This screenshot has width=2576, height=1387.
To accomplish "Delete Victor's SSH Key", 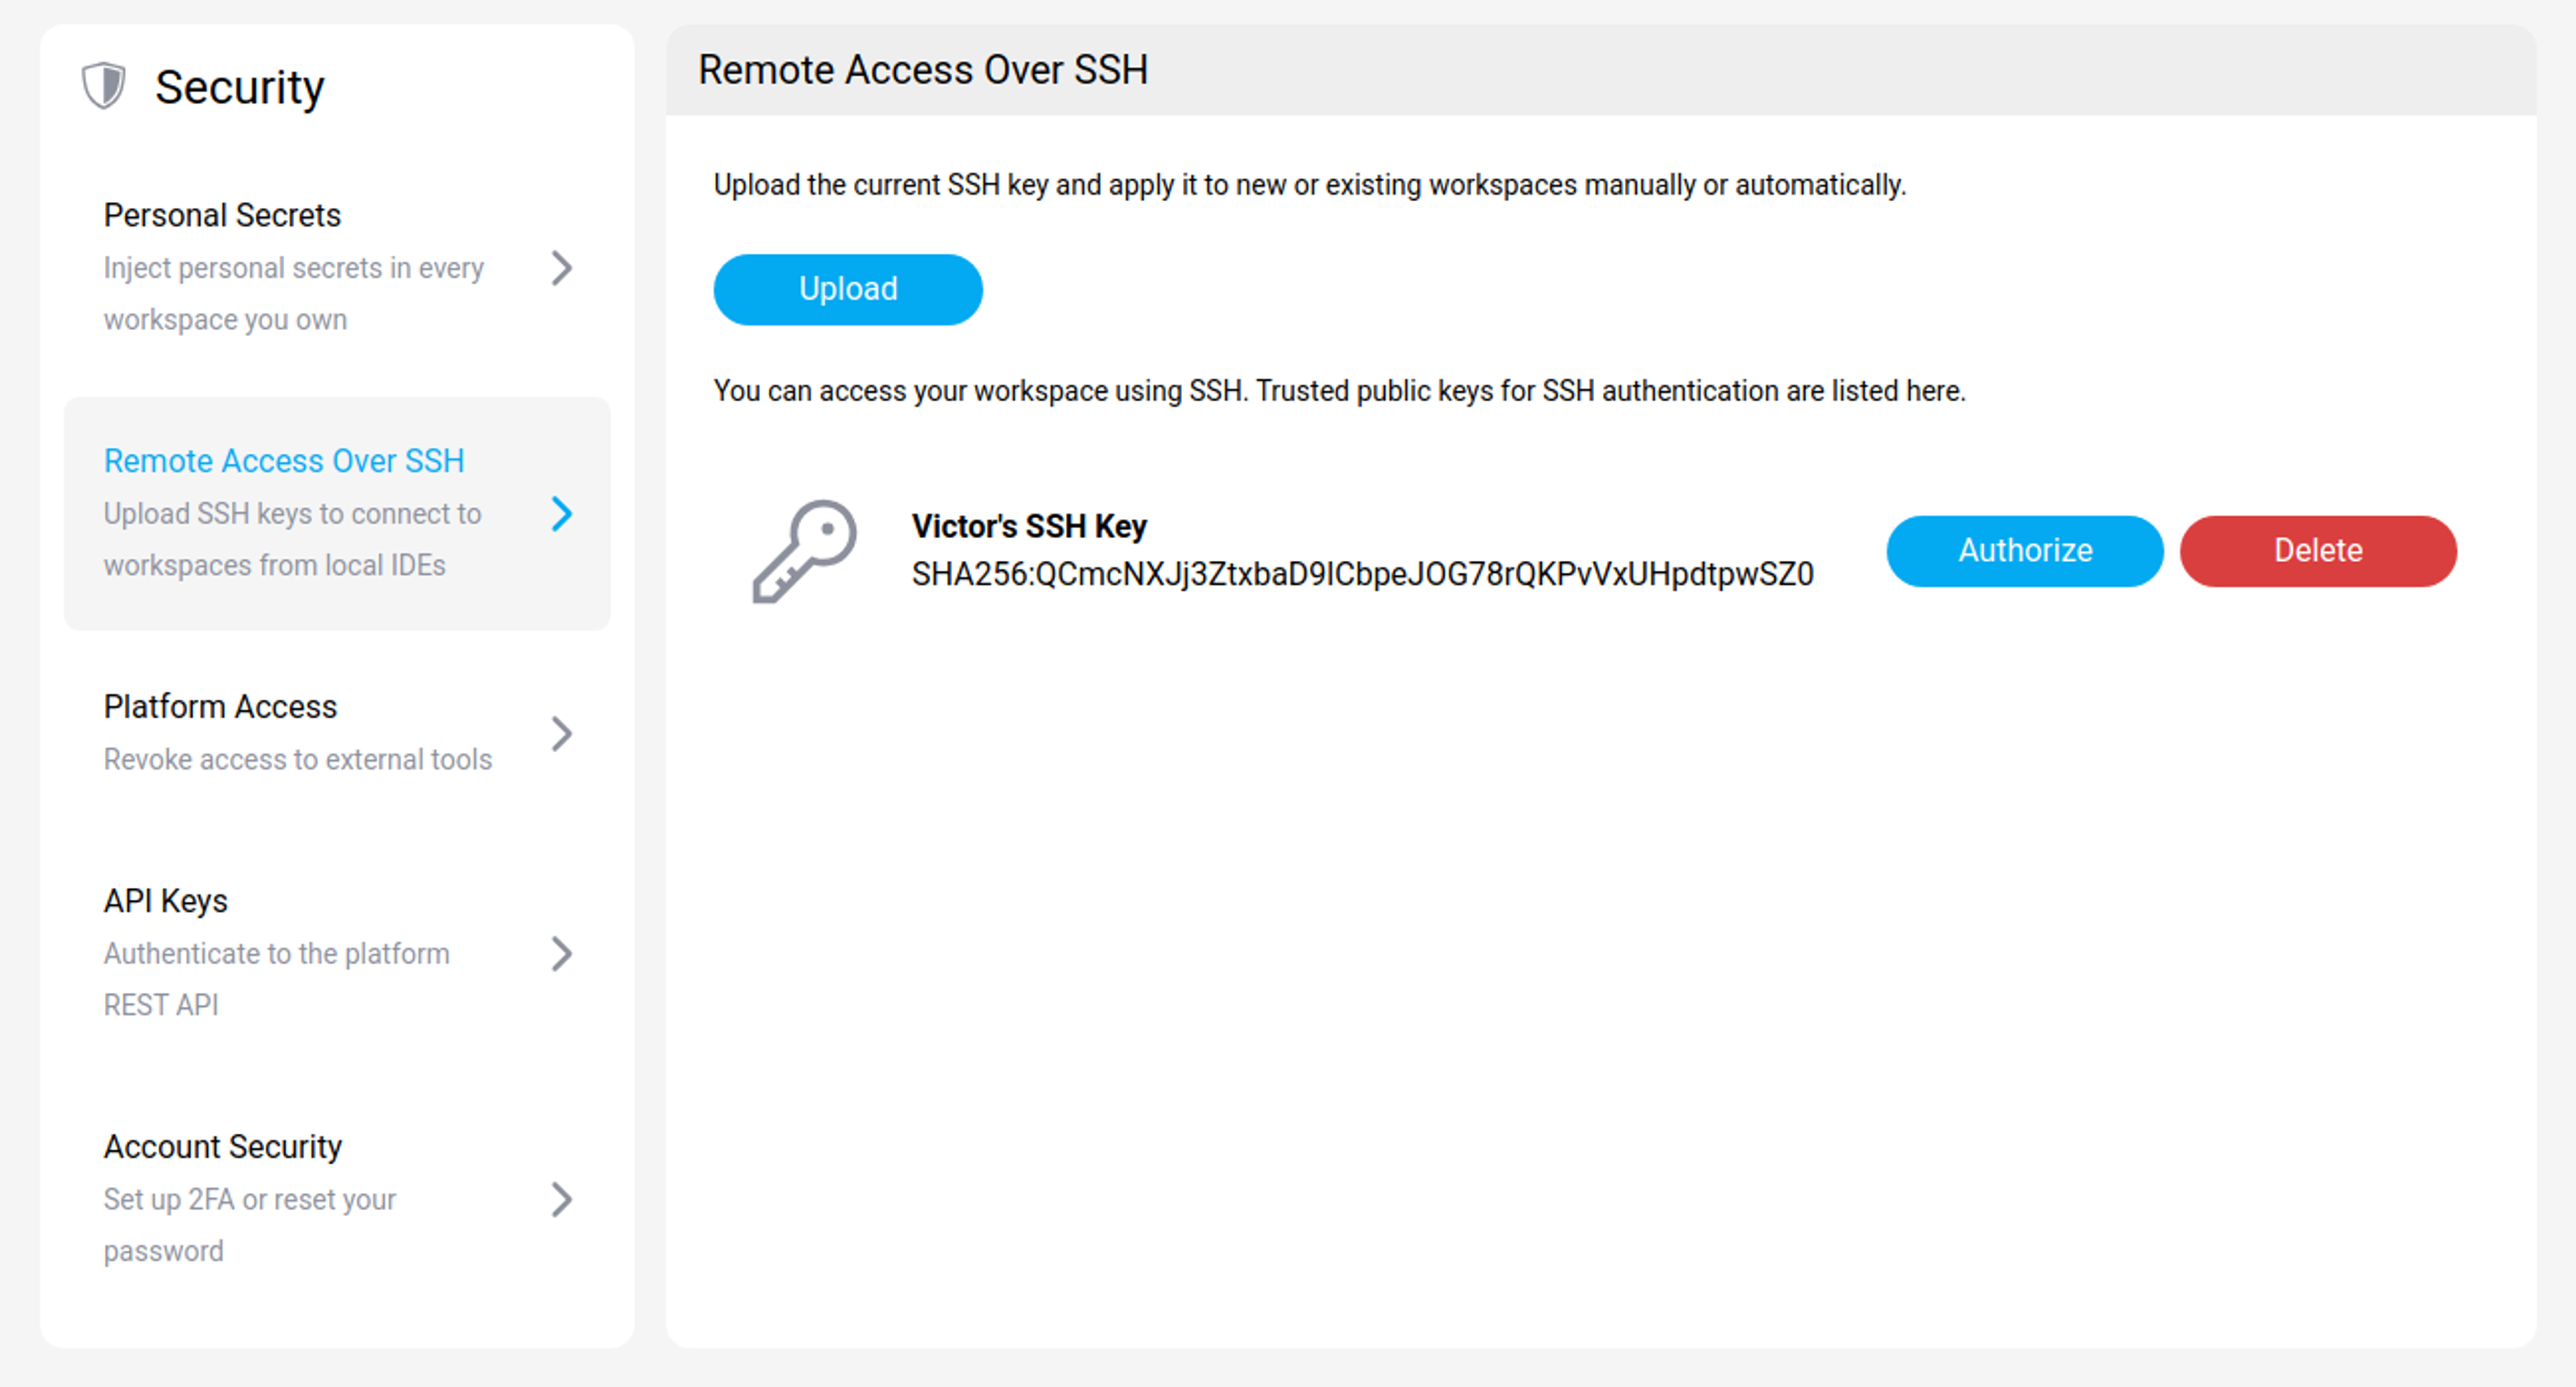I will pyautogui.click(x=2317, y=550).
